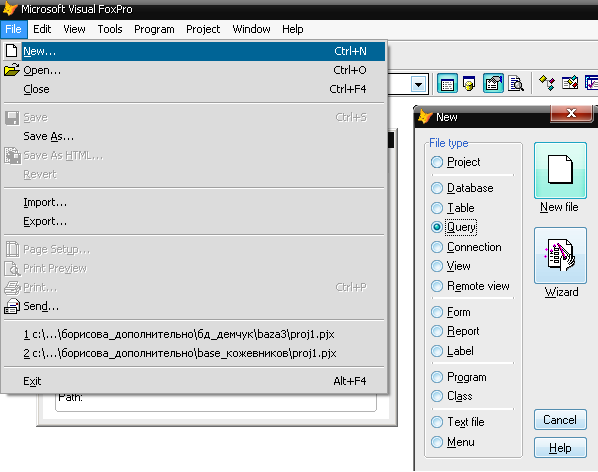Open the Data Session window icon

(x=469, y=83)
